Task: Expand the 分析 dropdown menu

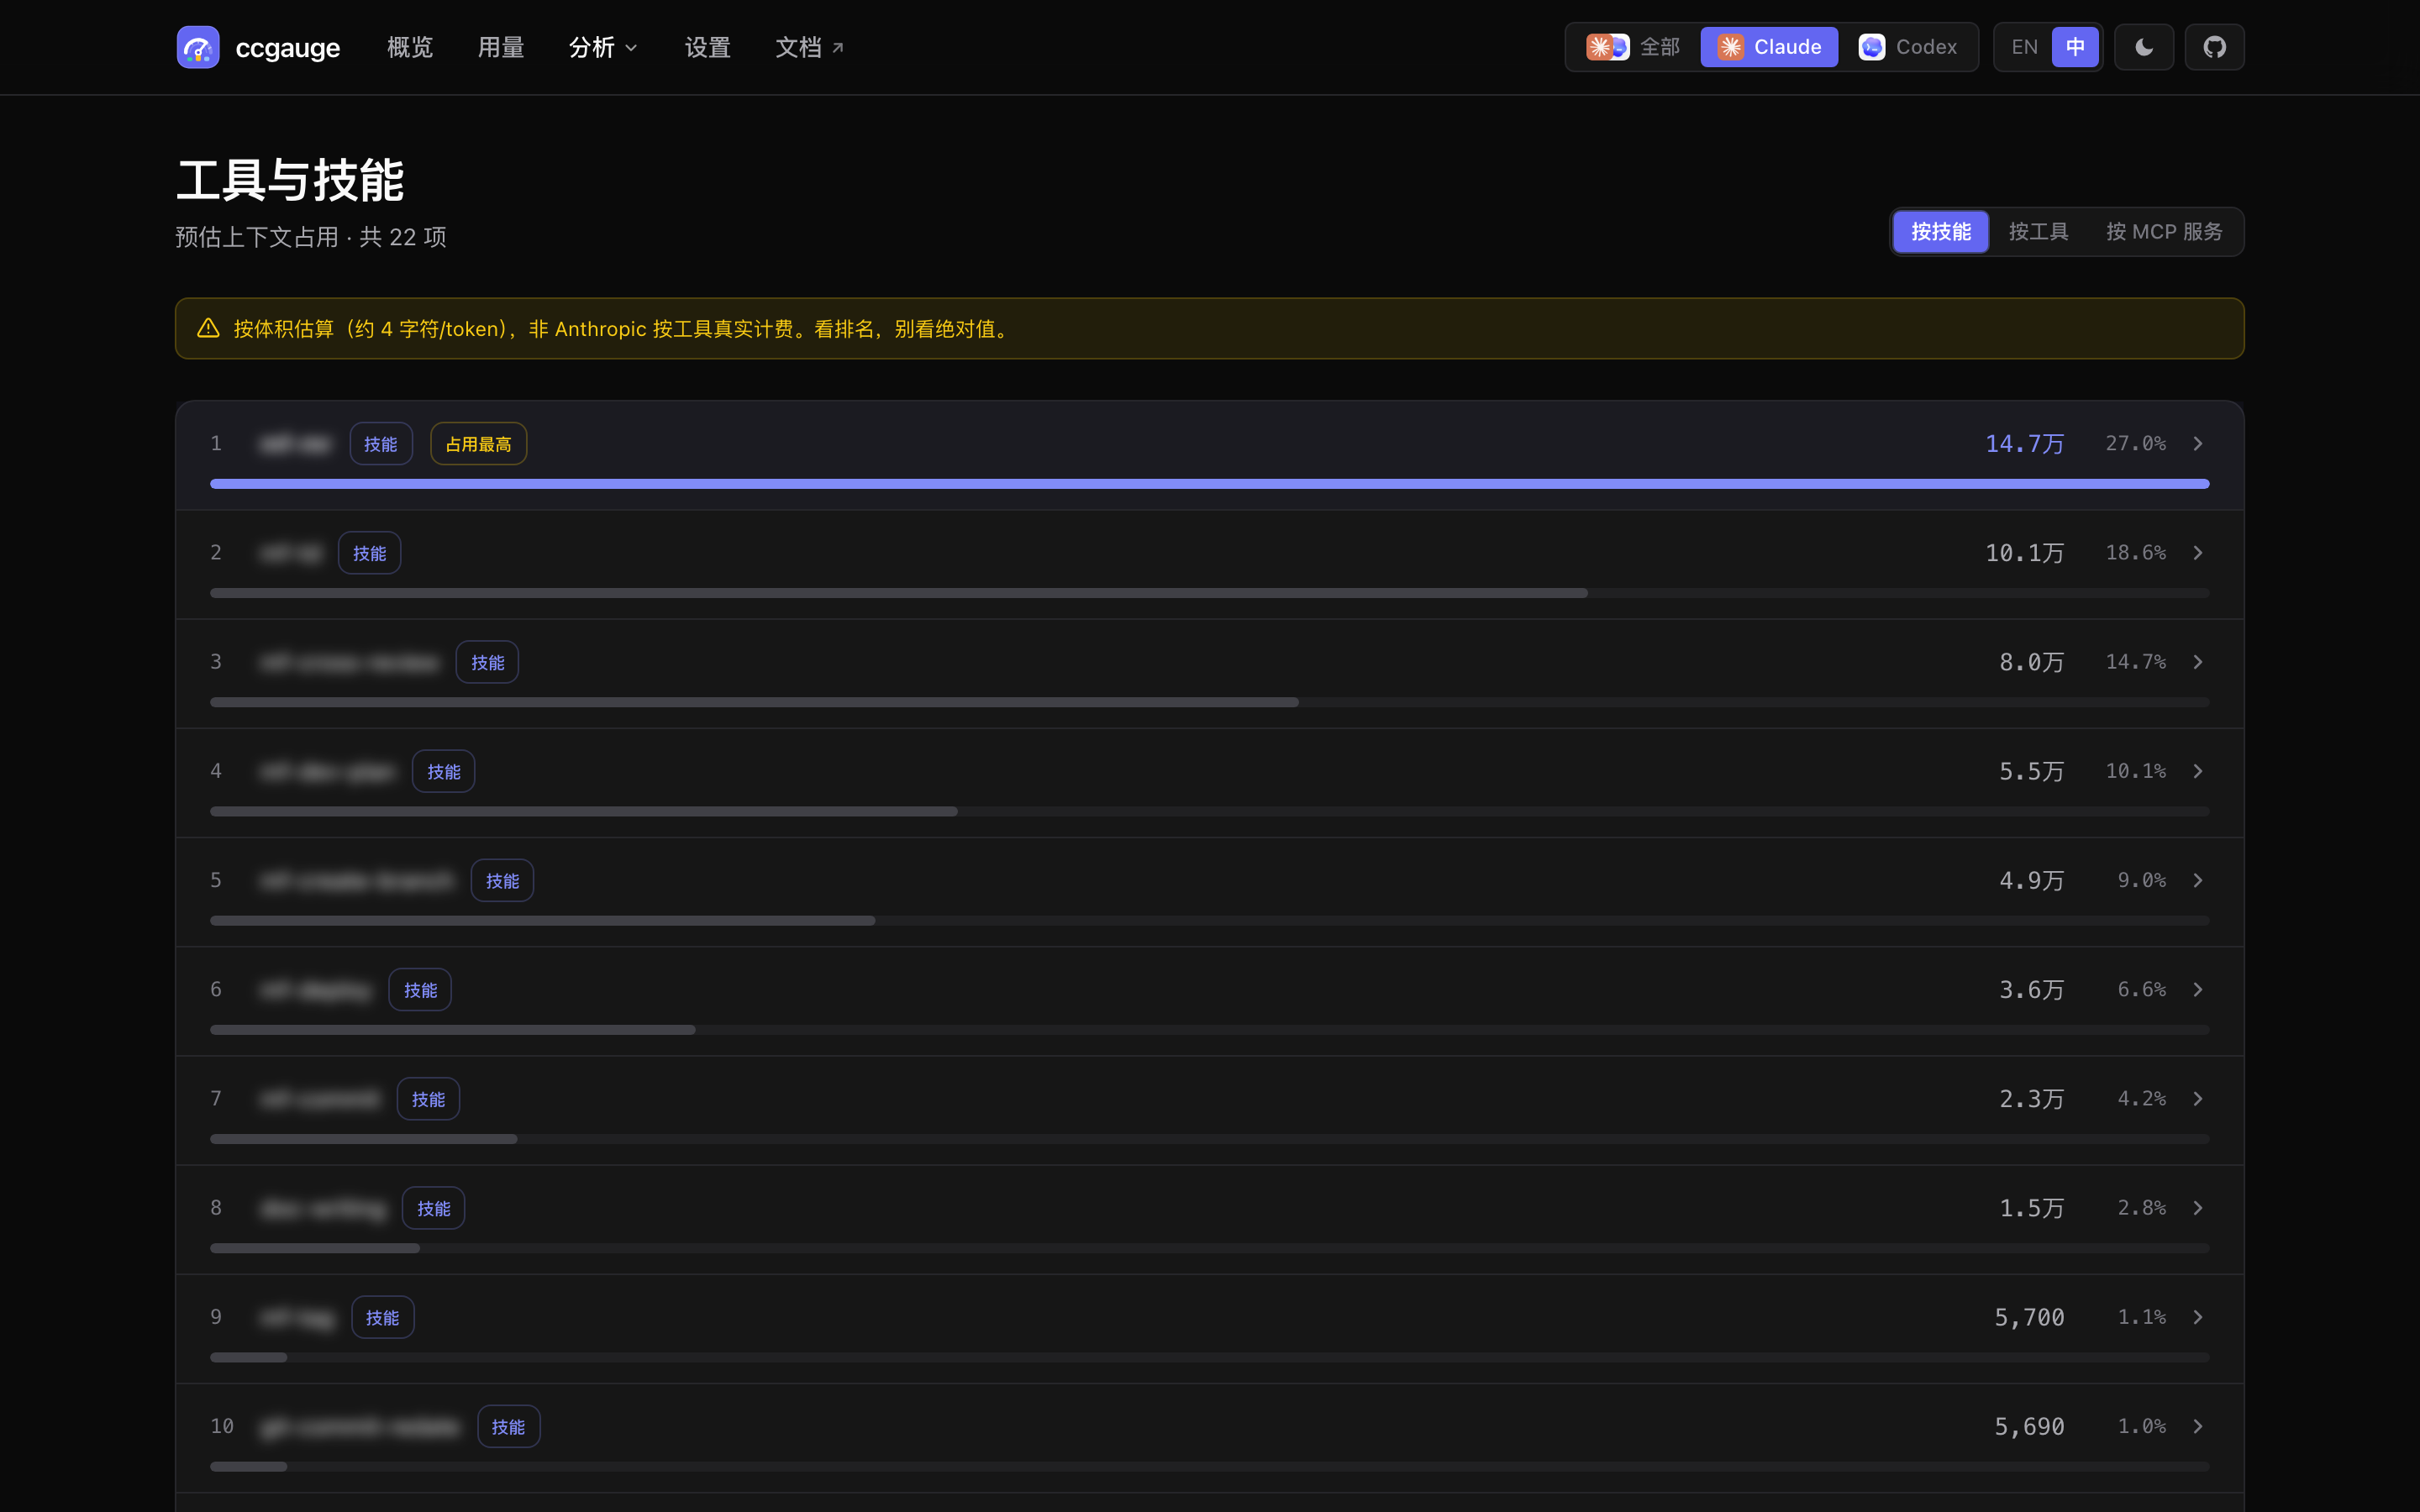Action: coord(603,47)
